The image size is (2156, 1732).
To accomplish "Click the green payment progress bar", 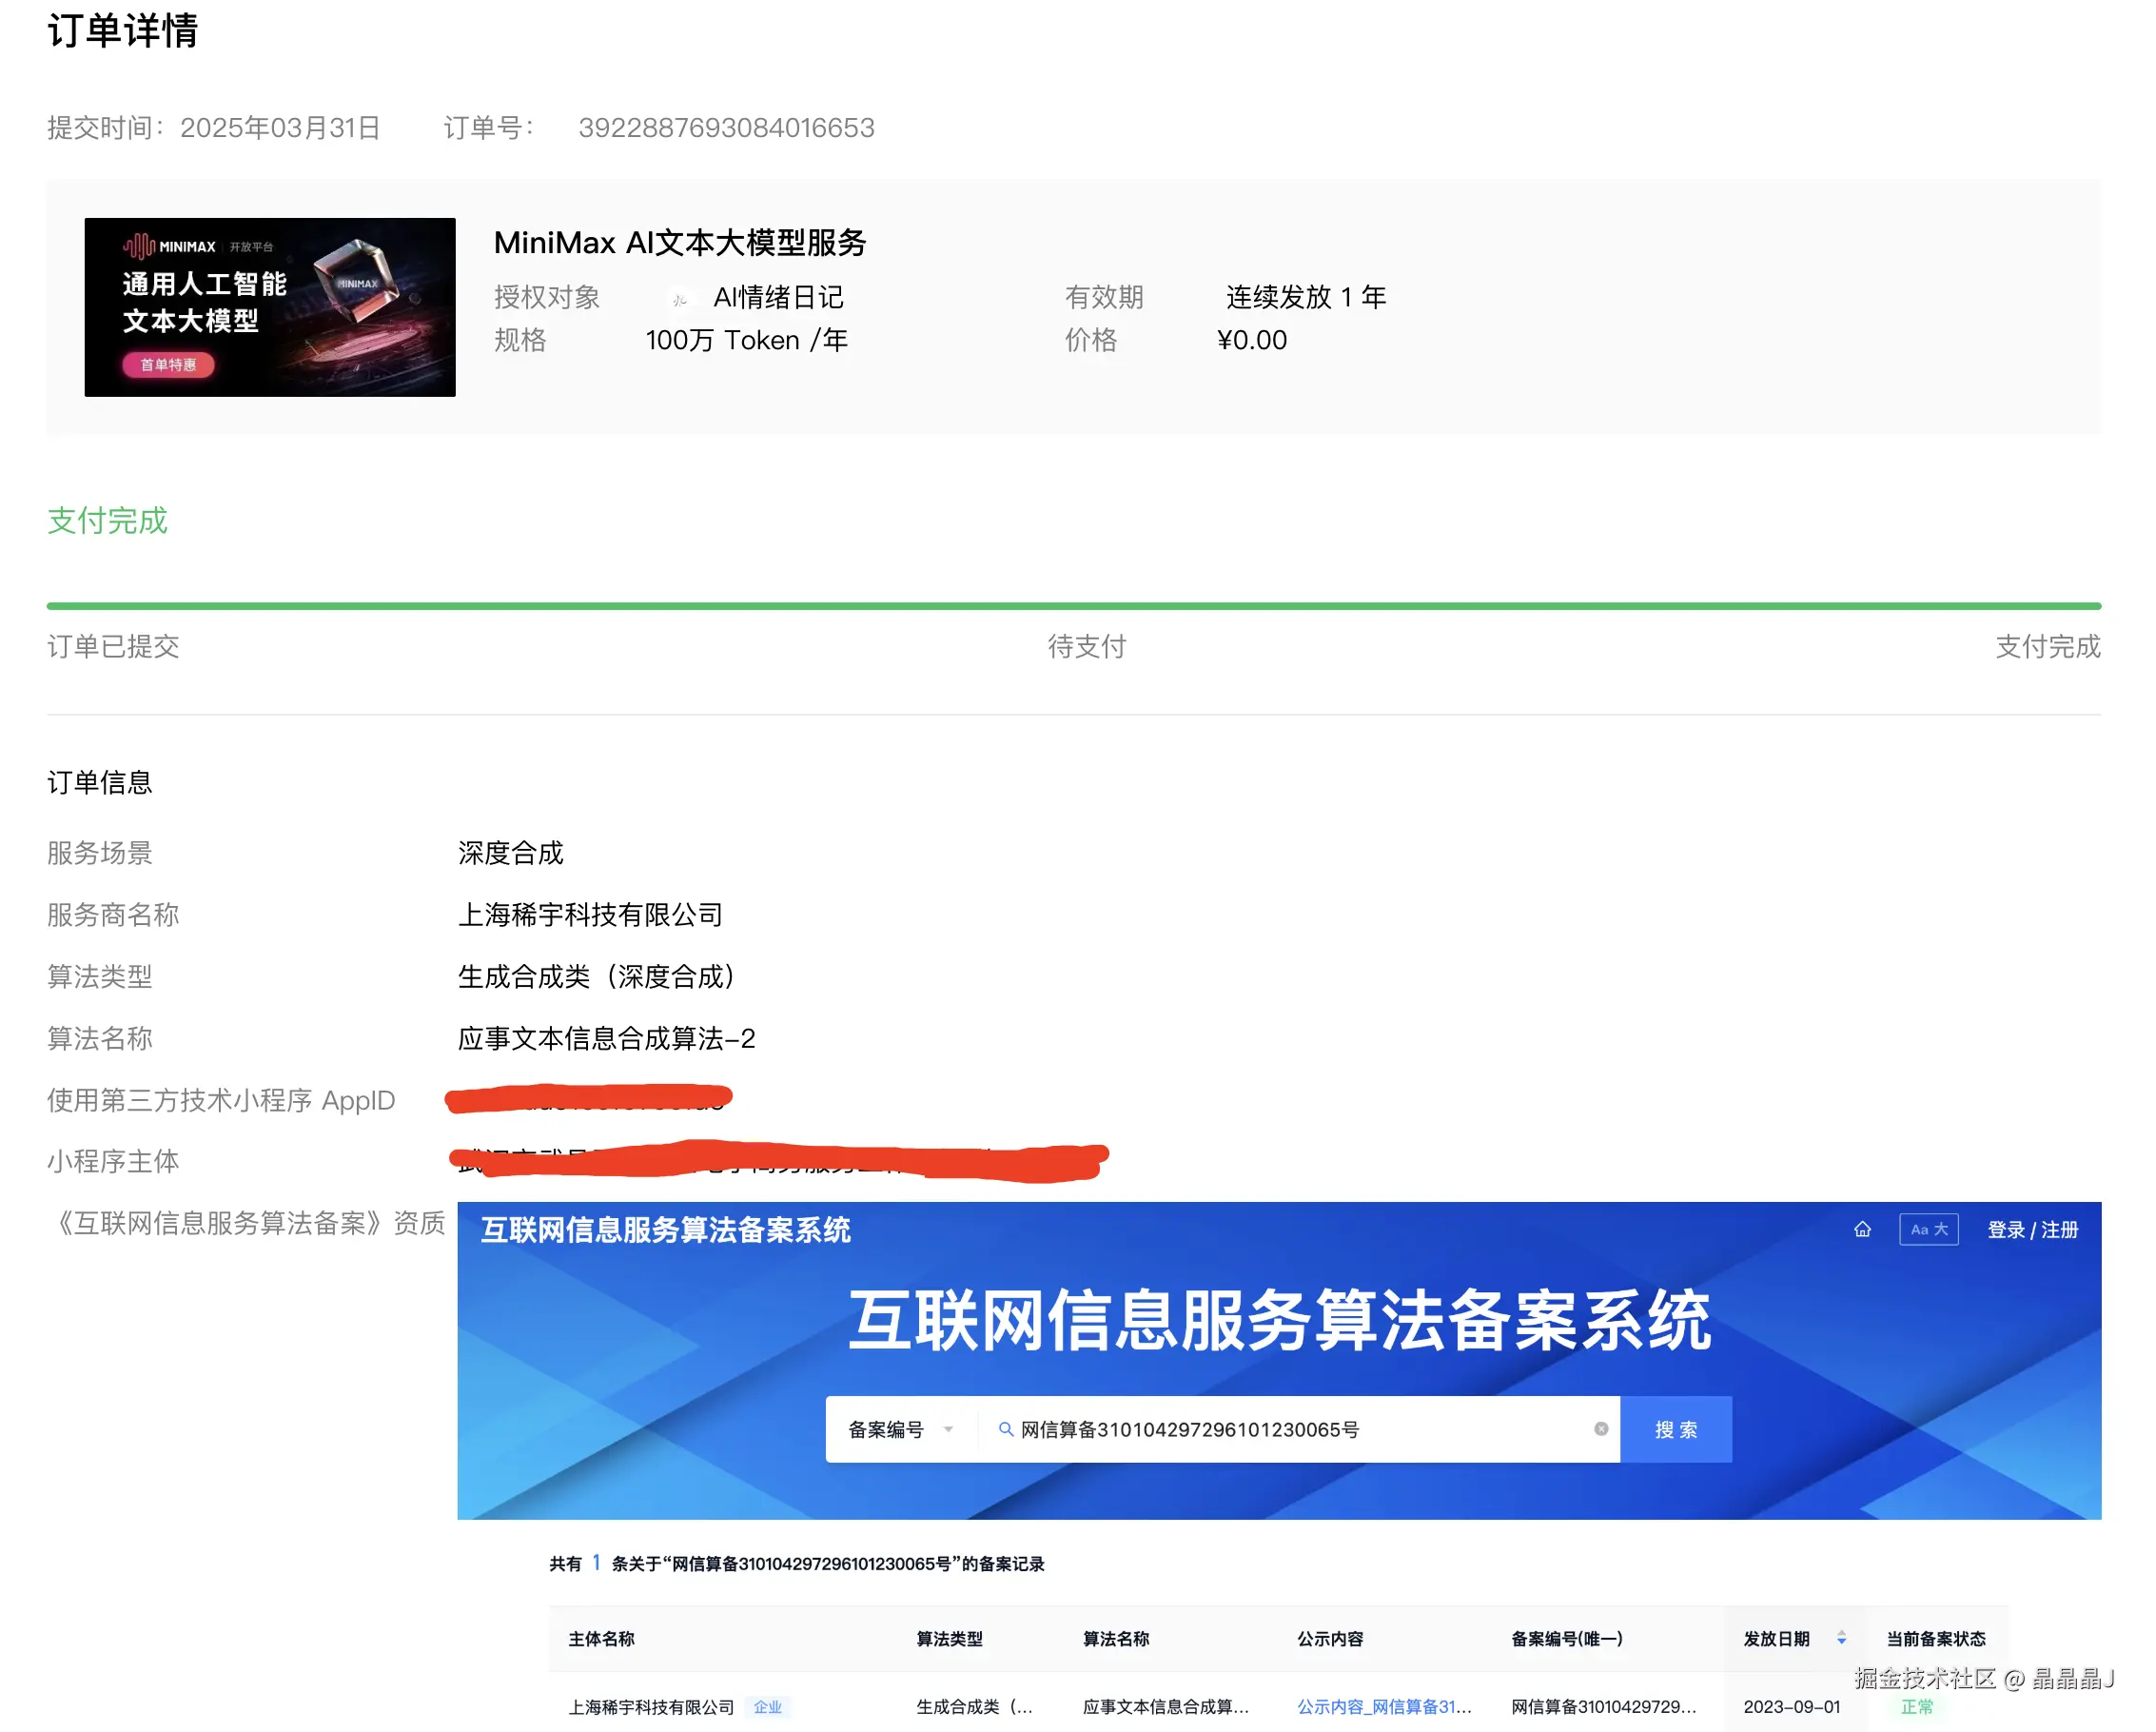I will pyautogui.click(x=1073, y=606).
